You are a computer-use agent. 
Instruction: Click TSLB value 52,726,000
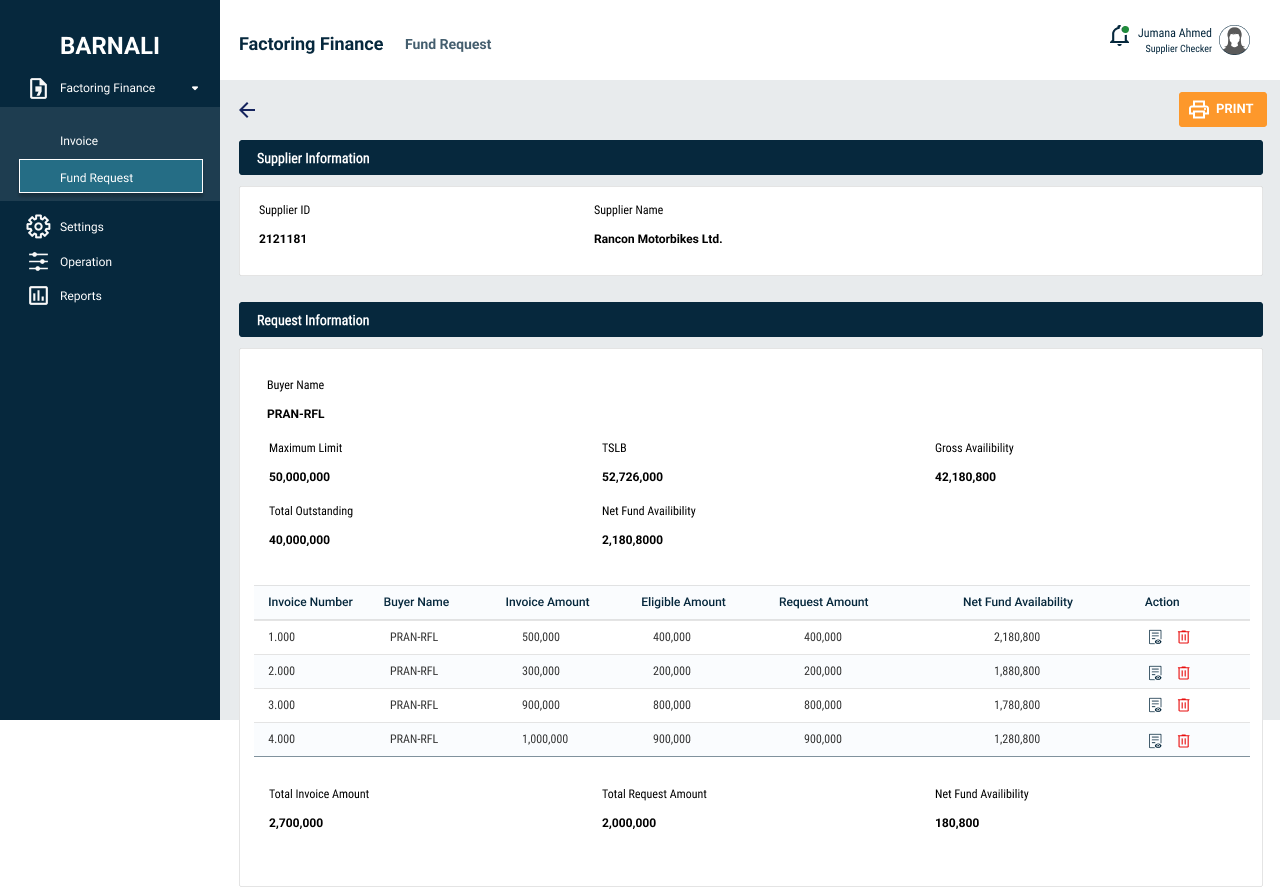(632, 477)
